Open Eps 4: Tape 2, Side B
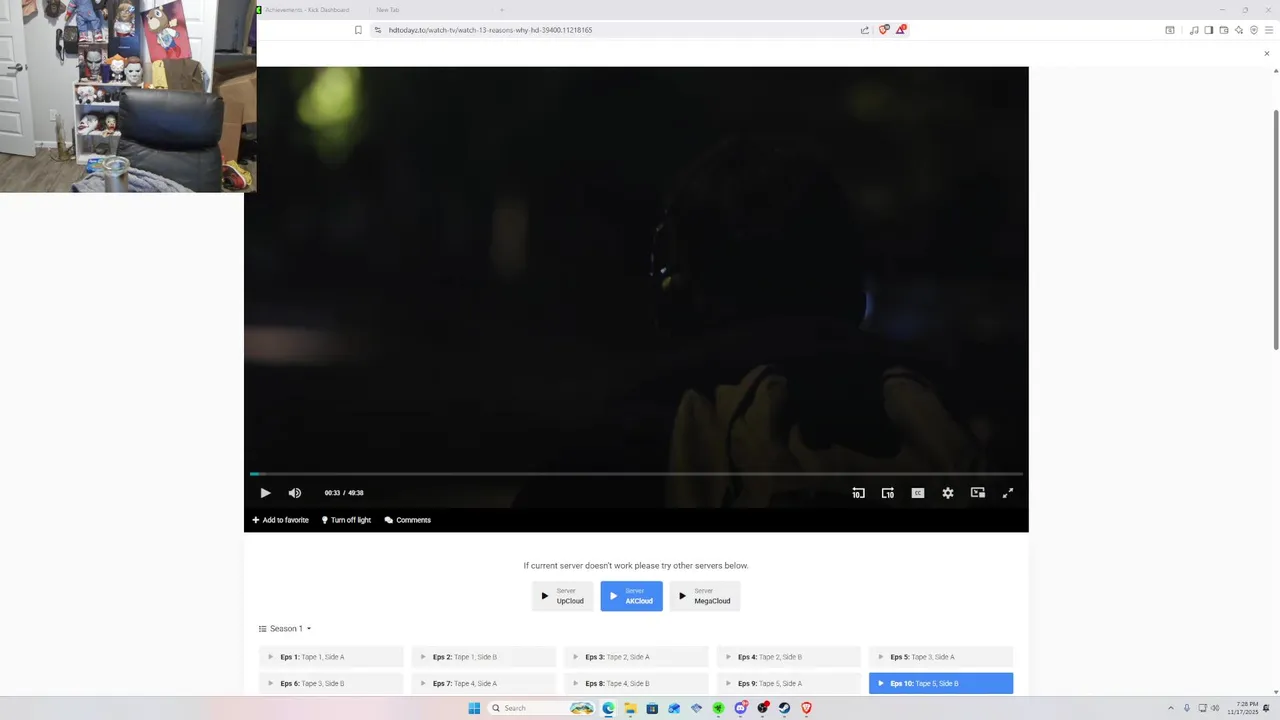 pos(789,657)
